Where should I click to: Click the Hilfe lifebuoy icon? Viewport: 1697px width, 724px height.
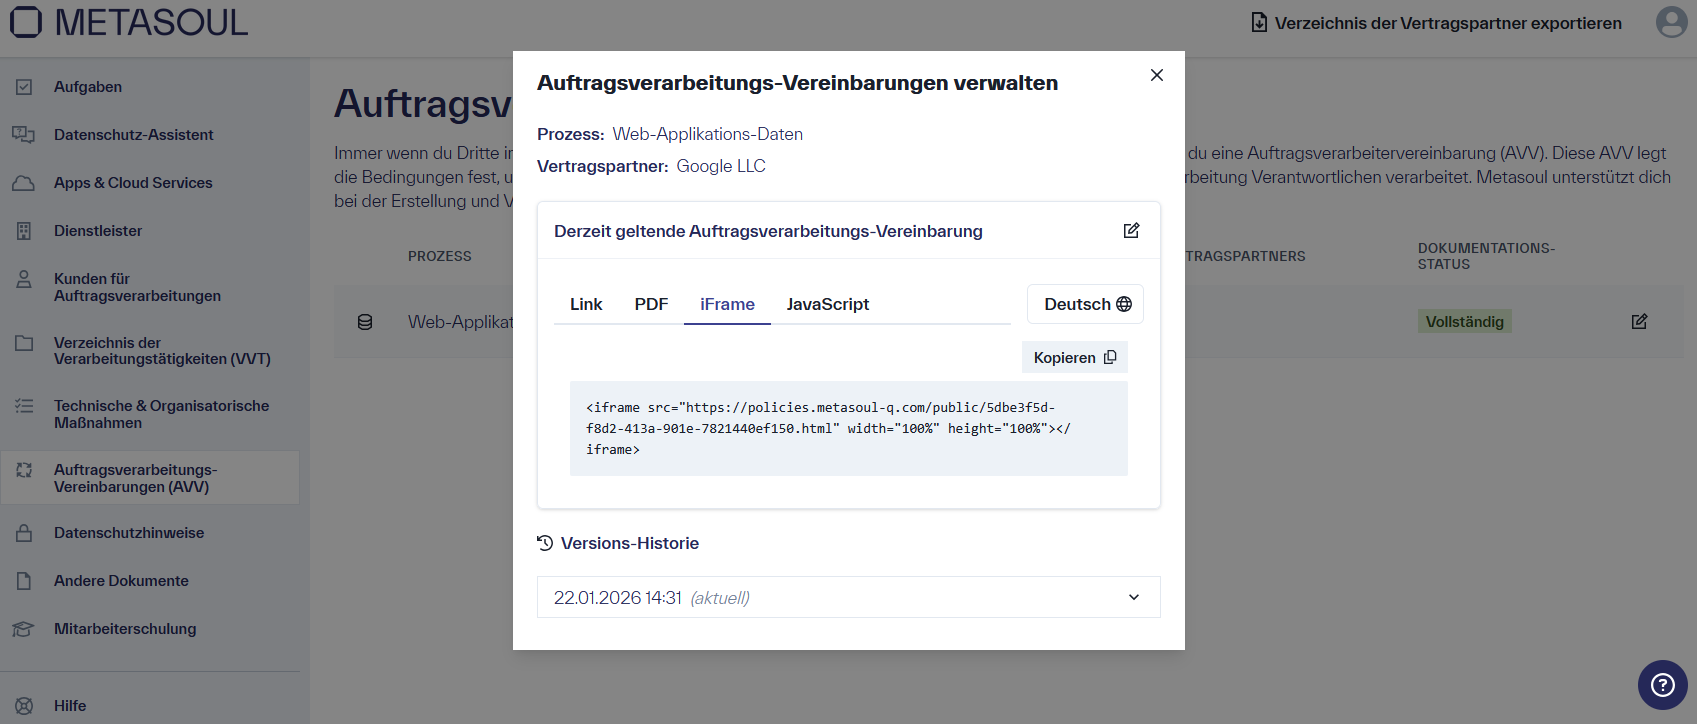tap(24, 706)
